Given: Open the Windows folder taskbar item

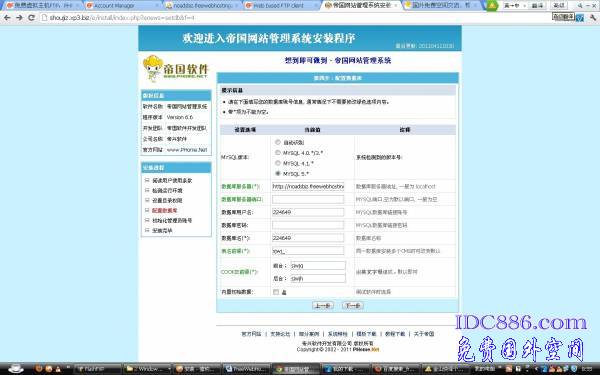Looking at the screenshot, I should point(147,369).
